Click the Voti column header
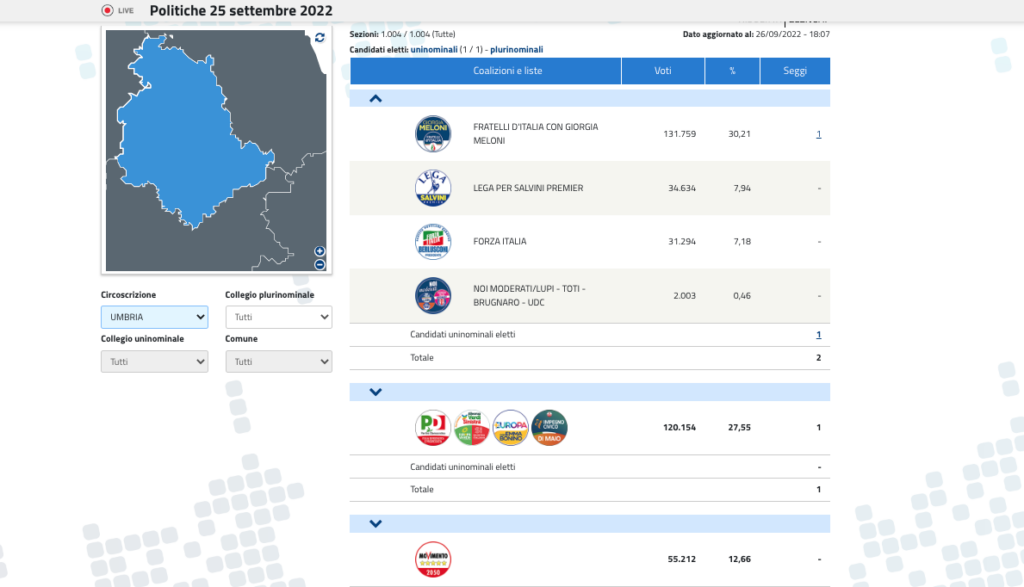Screen dimensions: 1024x587 (x=663, y=71)
